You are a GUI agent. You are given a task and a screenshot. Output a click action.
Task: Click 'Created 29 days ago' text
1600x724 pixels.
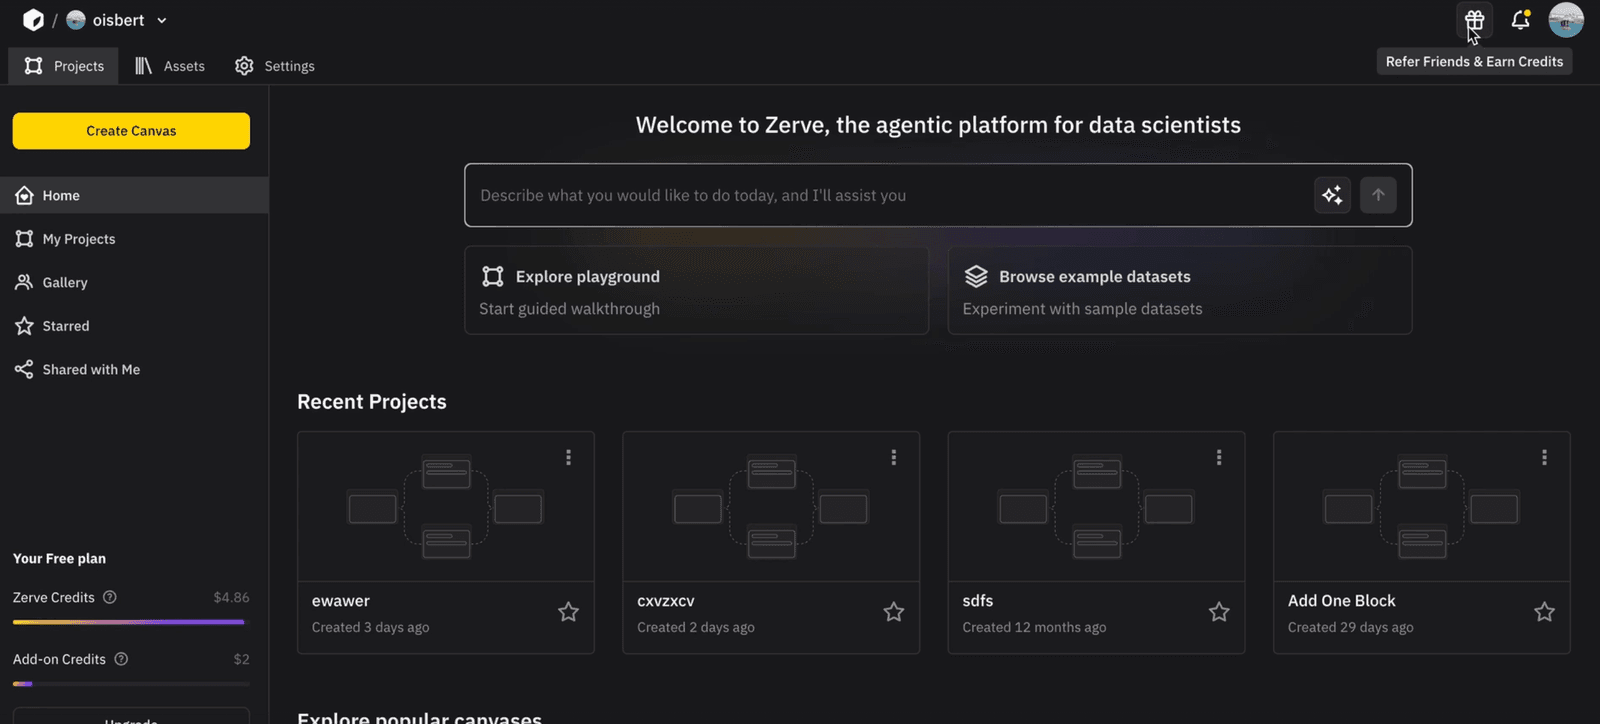(x=1350, y=627)
